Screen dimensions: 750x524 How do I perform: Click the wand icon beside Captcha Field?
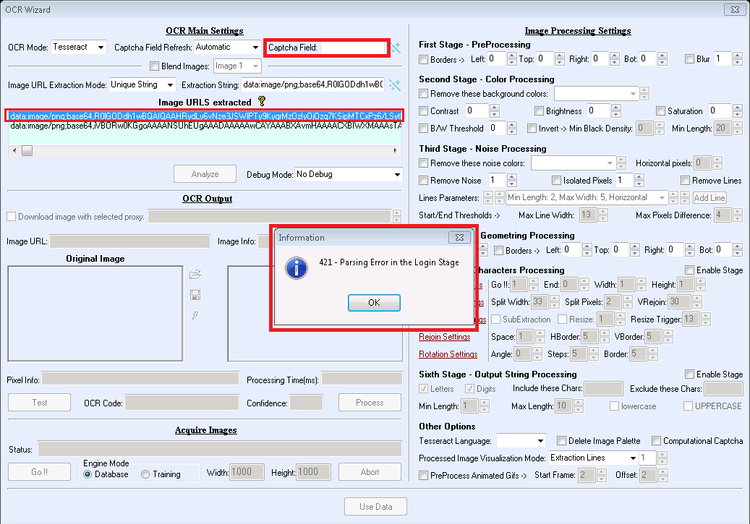pyautogui.click(x=396, y=48)
